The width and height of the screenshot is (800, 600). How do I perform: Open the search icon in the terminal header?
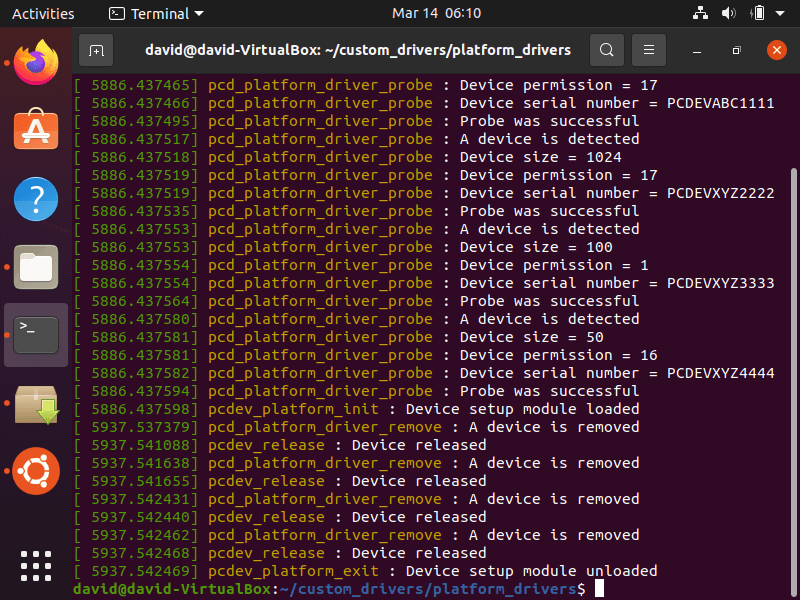click(604, 49)
